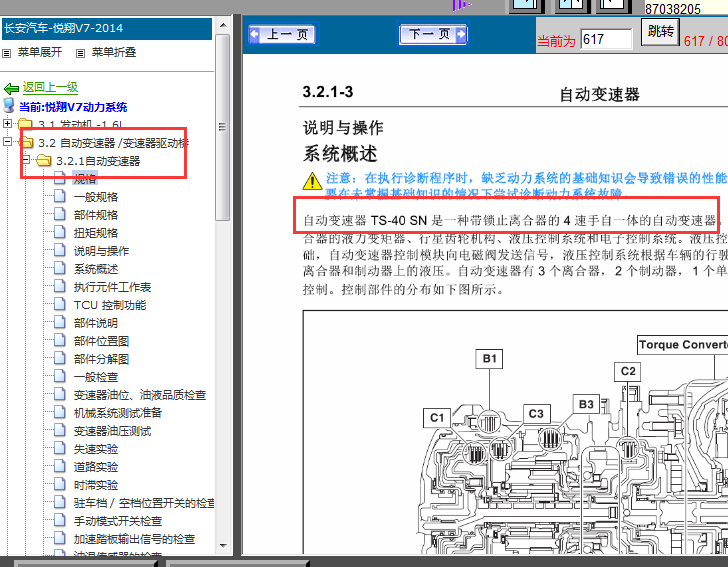Click the green back arrow icon
728x567 pixels.
(x=11, y=88)
